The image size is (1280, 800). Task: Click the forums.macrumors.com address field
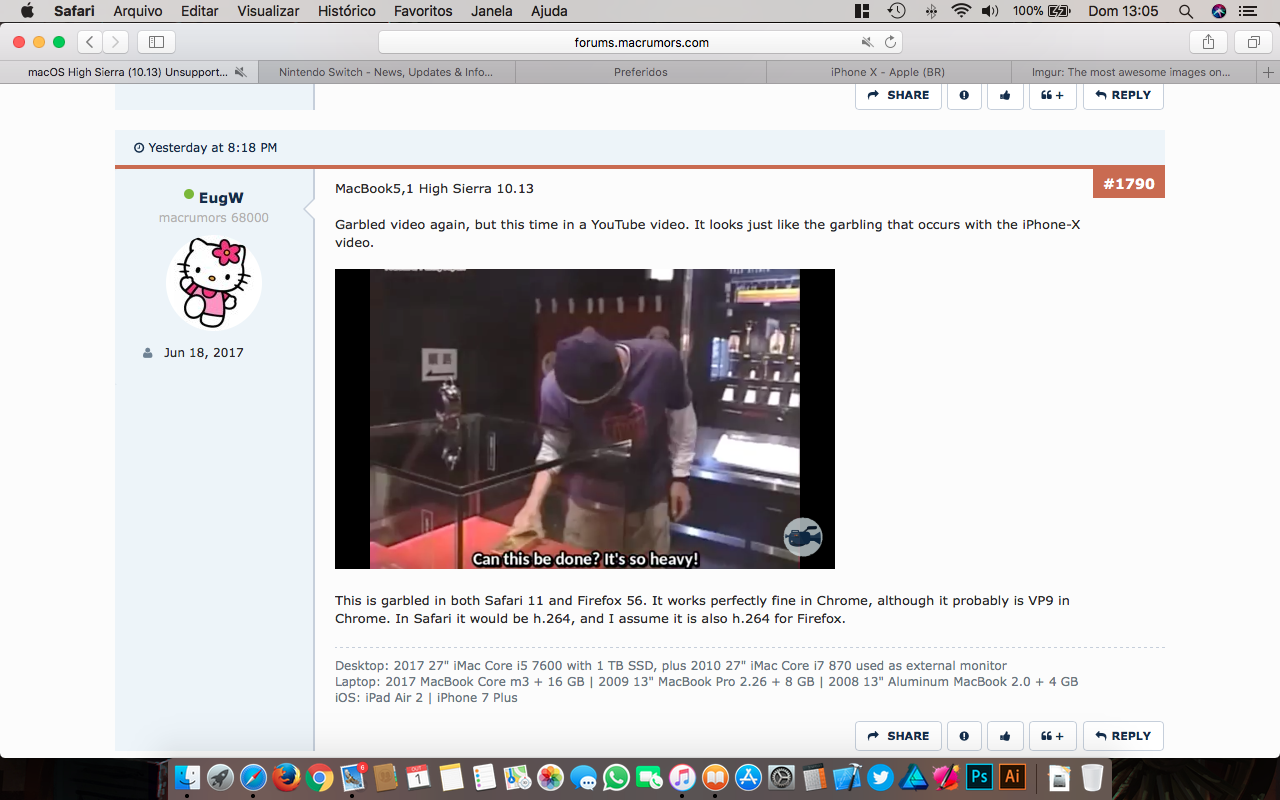click(641, 42)
